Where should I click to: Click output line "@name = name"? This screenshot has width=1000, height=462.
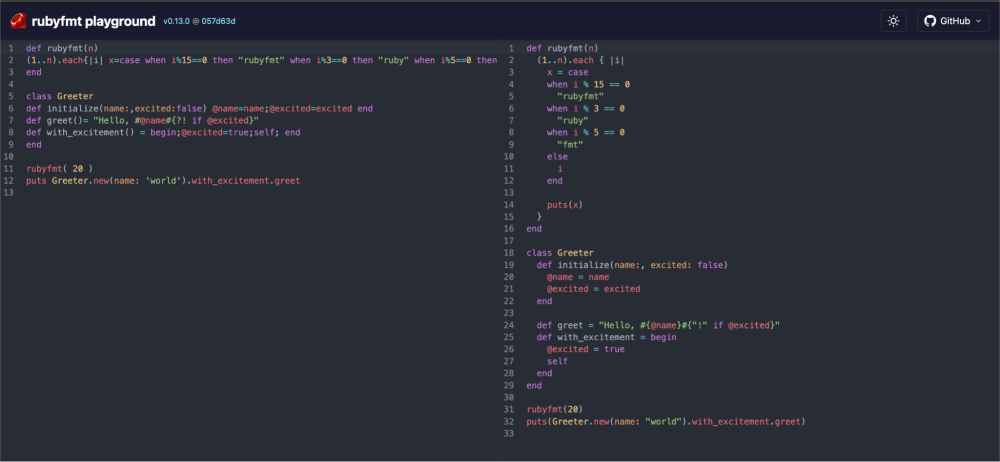[x=578, y=277]
